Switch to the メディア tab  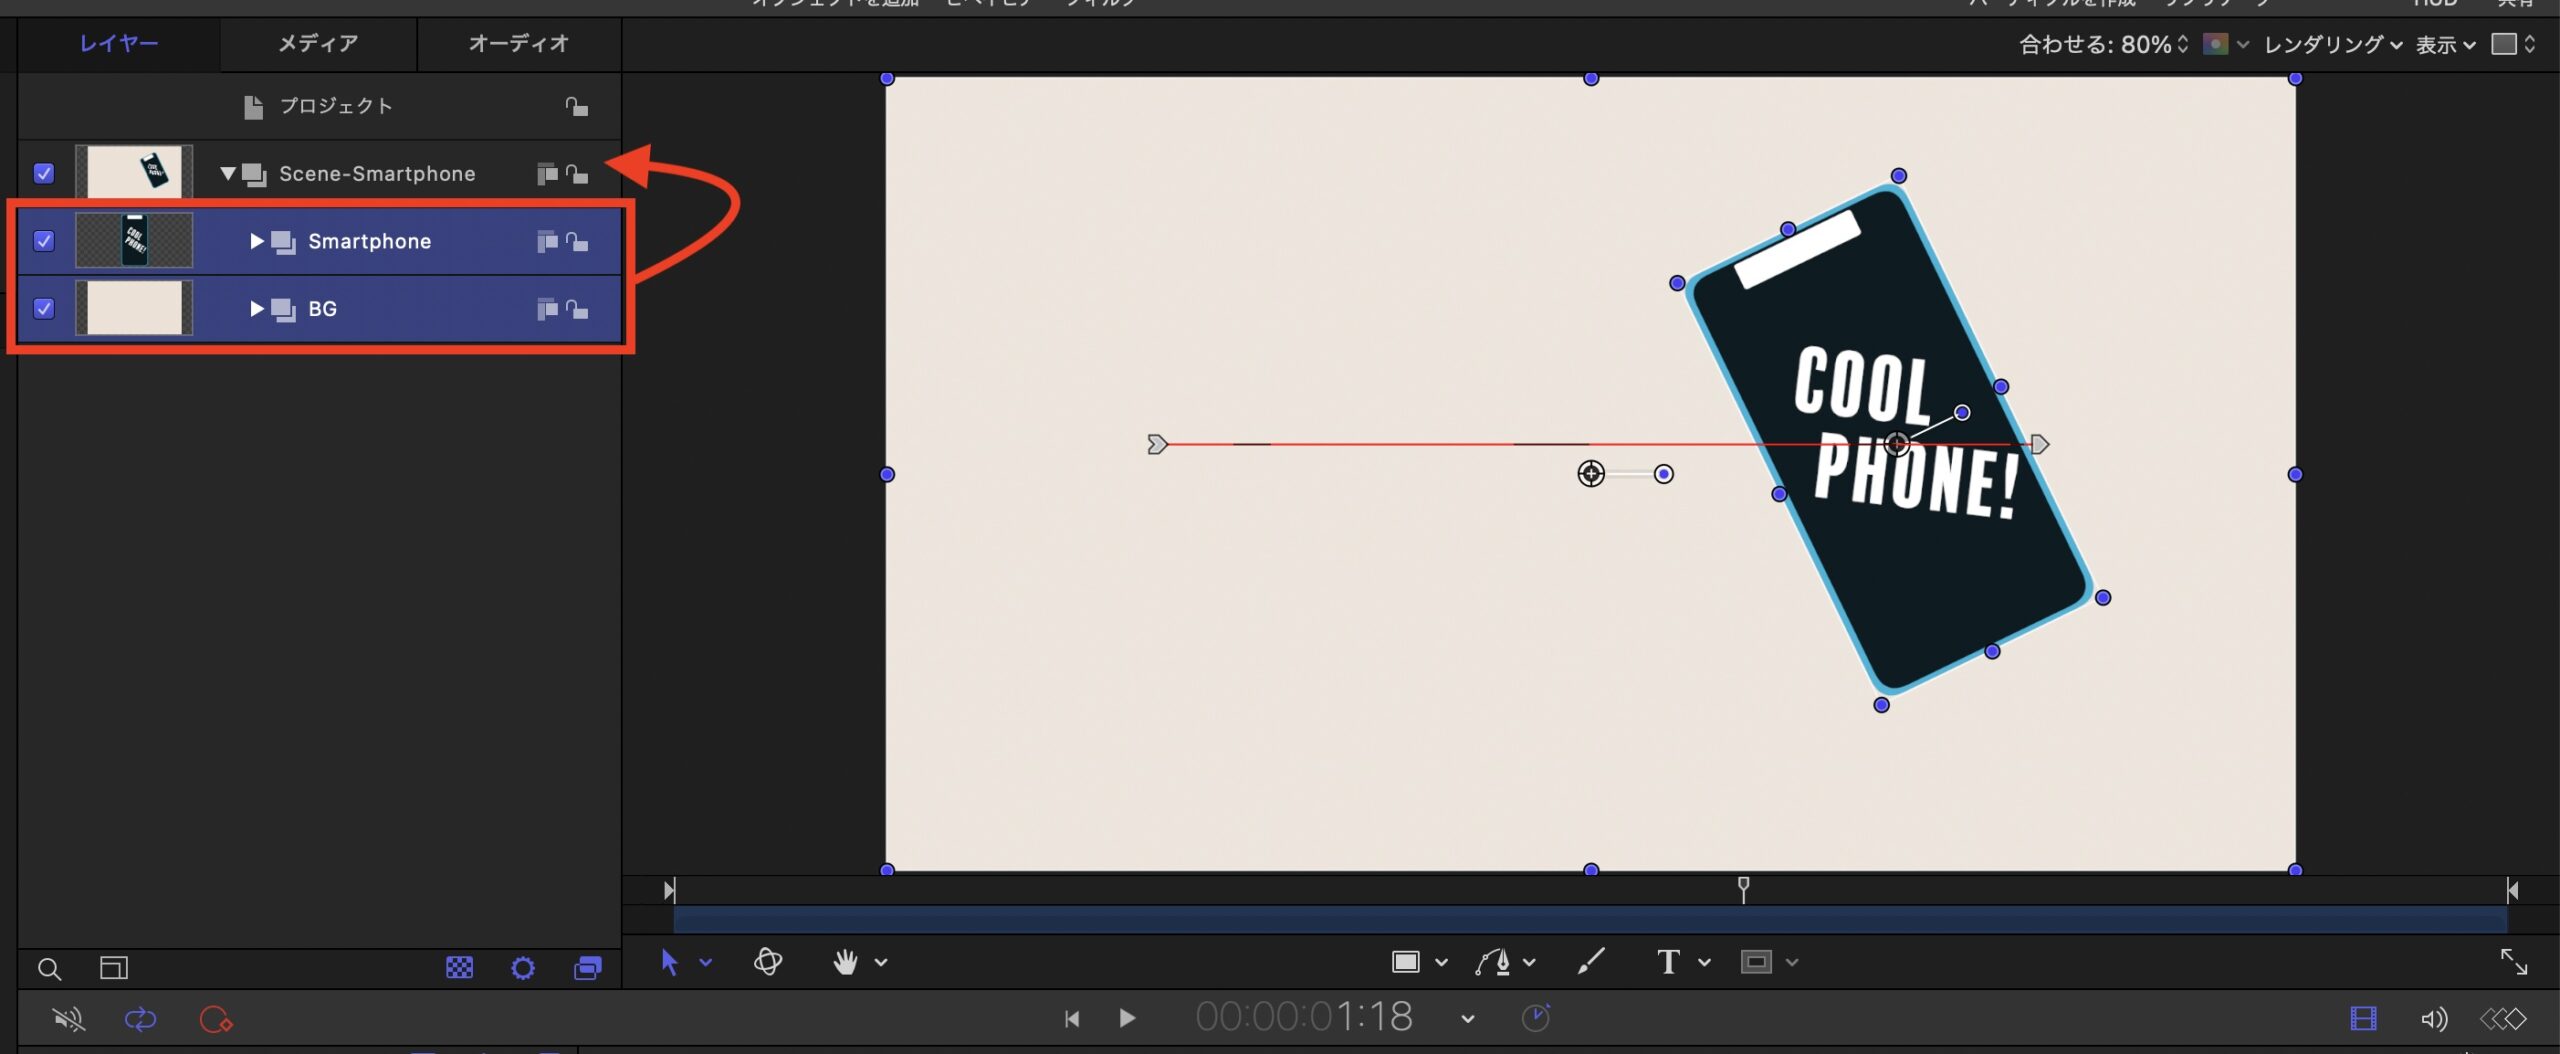[318, 44]
